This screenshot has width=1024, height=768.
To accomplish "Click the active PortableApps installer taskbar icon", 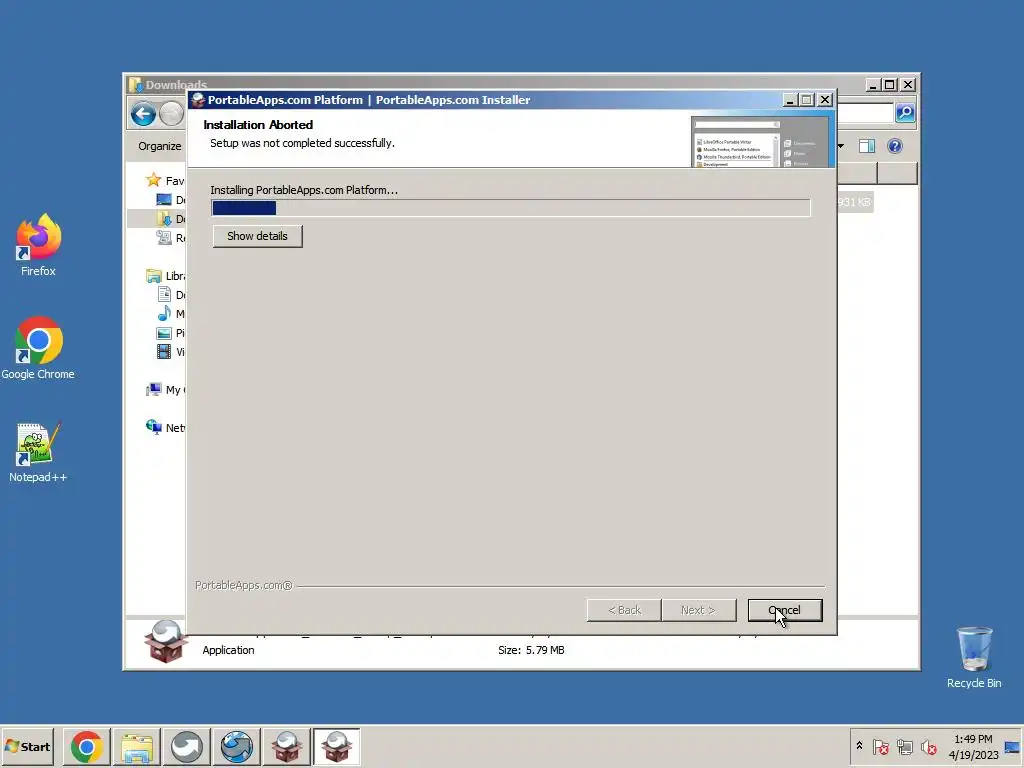I will [x=336, y=746].
